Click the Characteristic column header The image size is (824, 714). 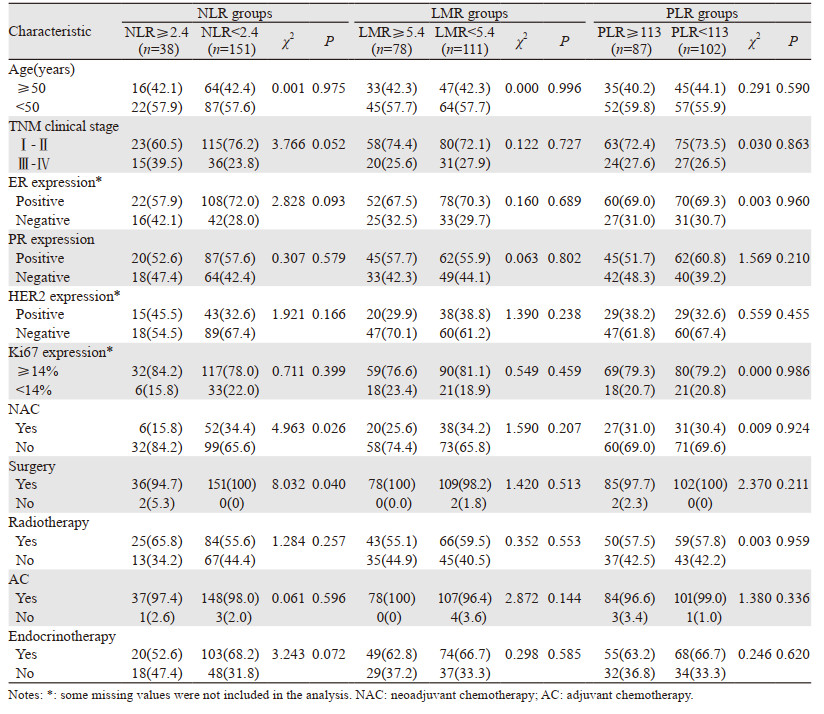point(50,31)
